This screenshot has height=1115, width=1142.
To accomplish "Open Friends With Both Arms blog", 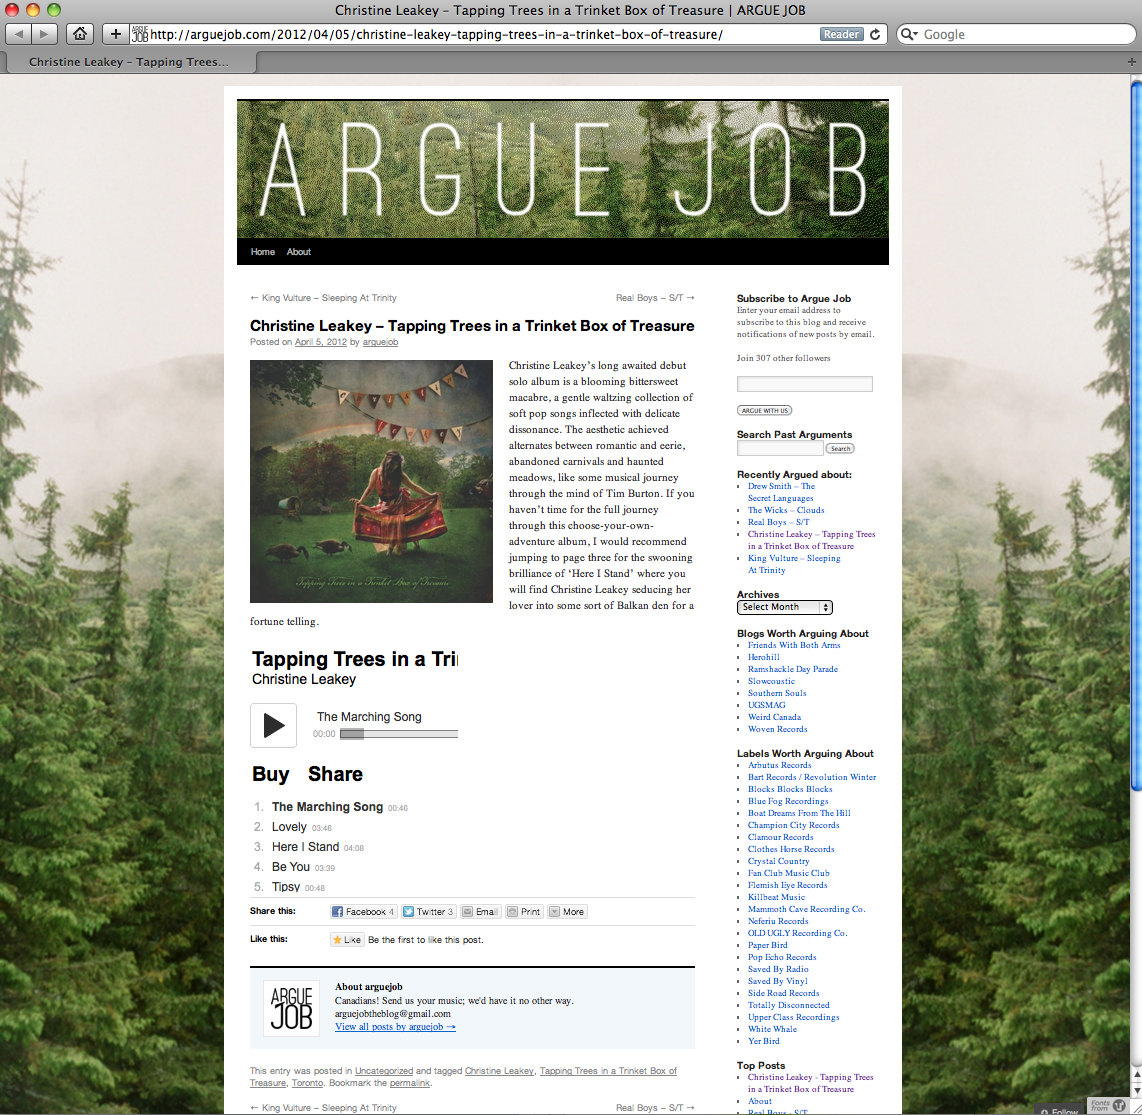I will click(x=794, y=645).
